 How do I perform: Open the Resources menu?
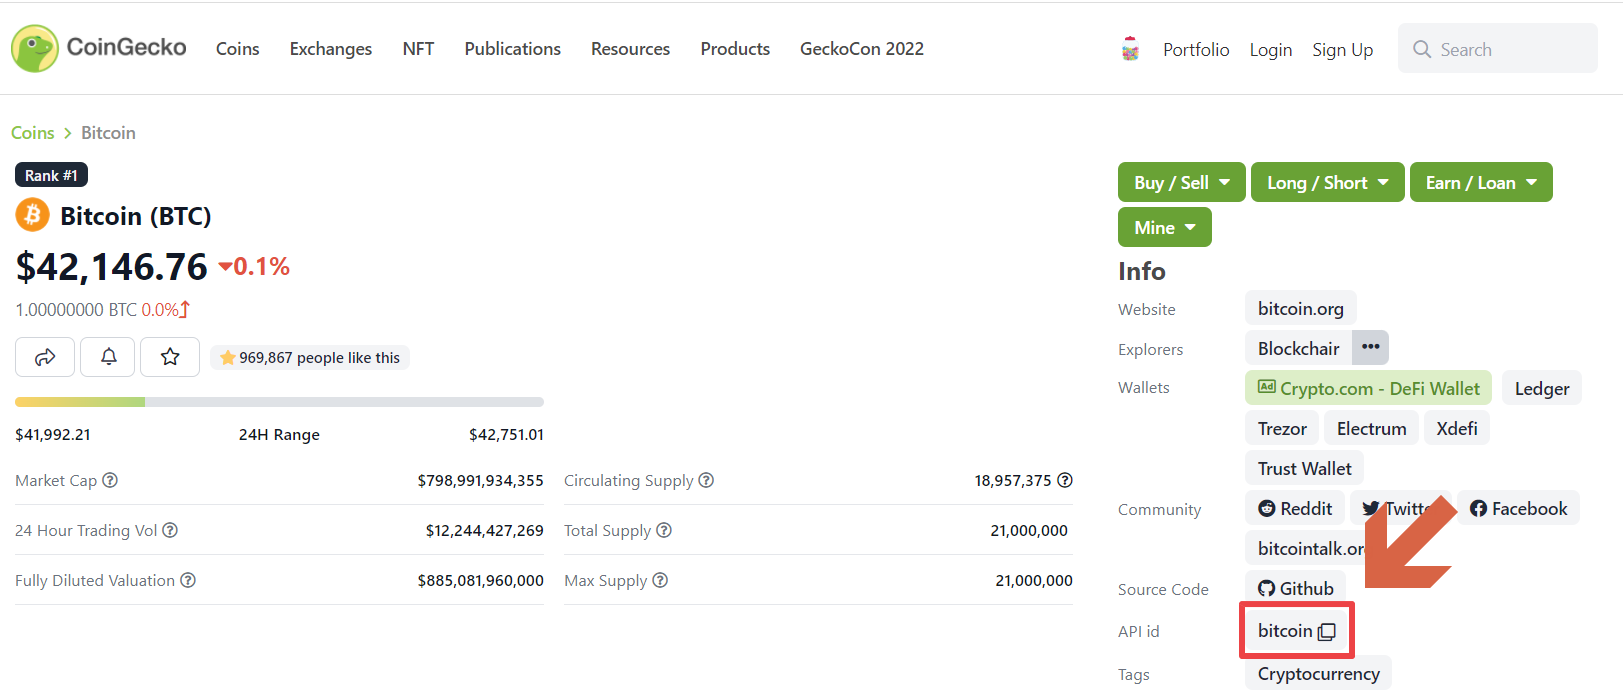point(630,49)
